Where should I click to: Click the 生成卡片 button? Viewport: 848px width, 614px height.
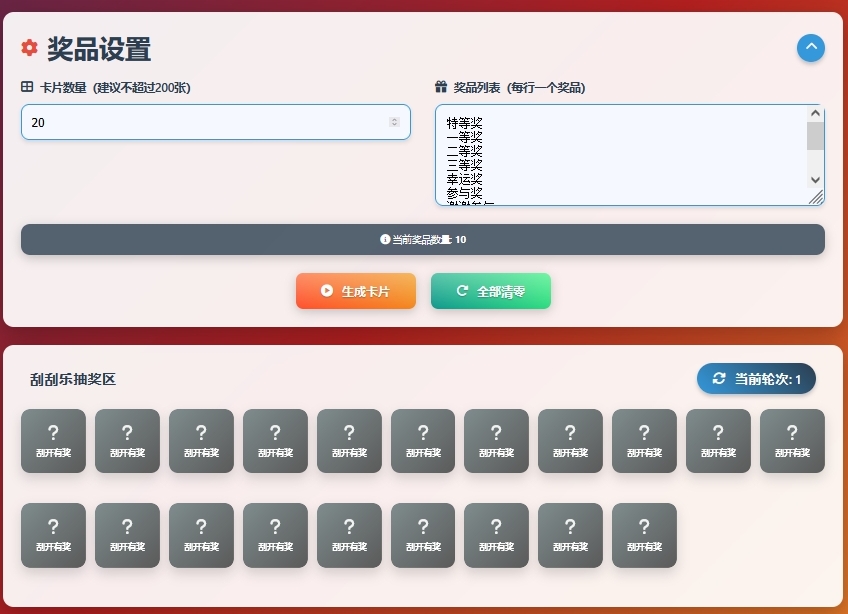pyautogui.click(x=356, y=291)
